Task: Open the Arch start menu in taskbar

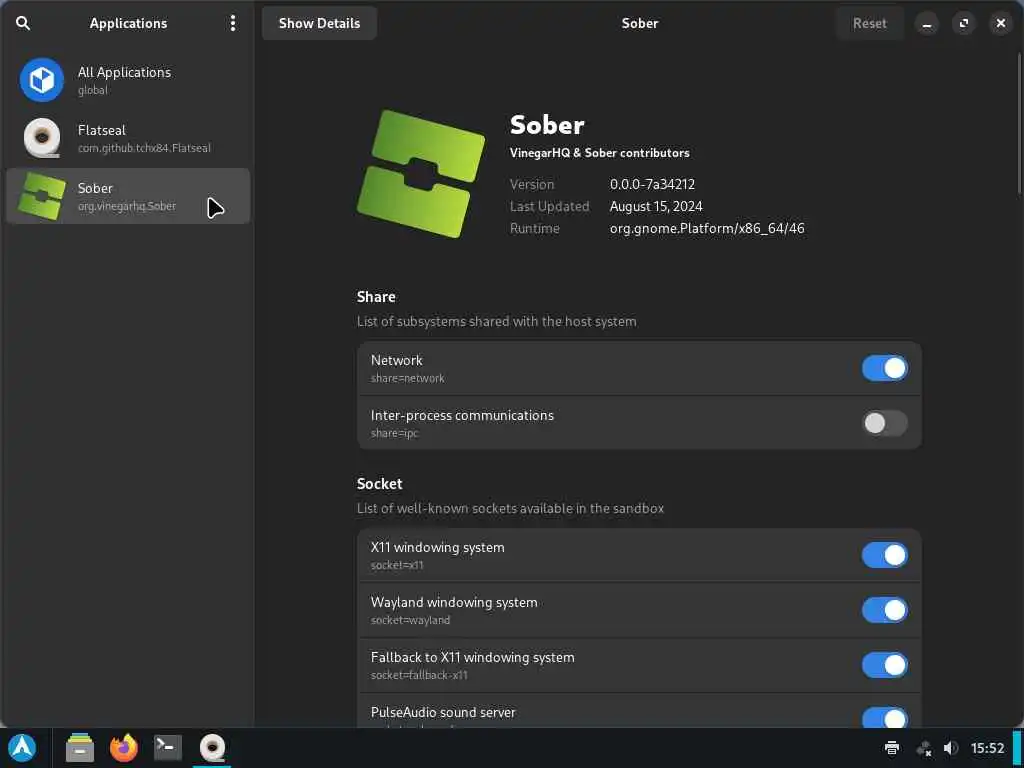Action: point(23,748)
